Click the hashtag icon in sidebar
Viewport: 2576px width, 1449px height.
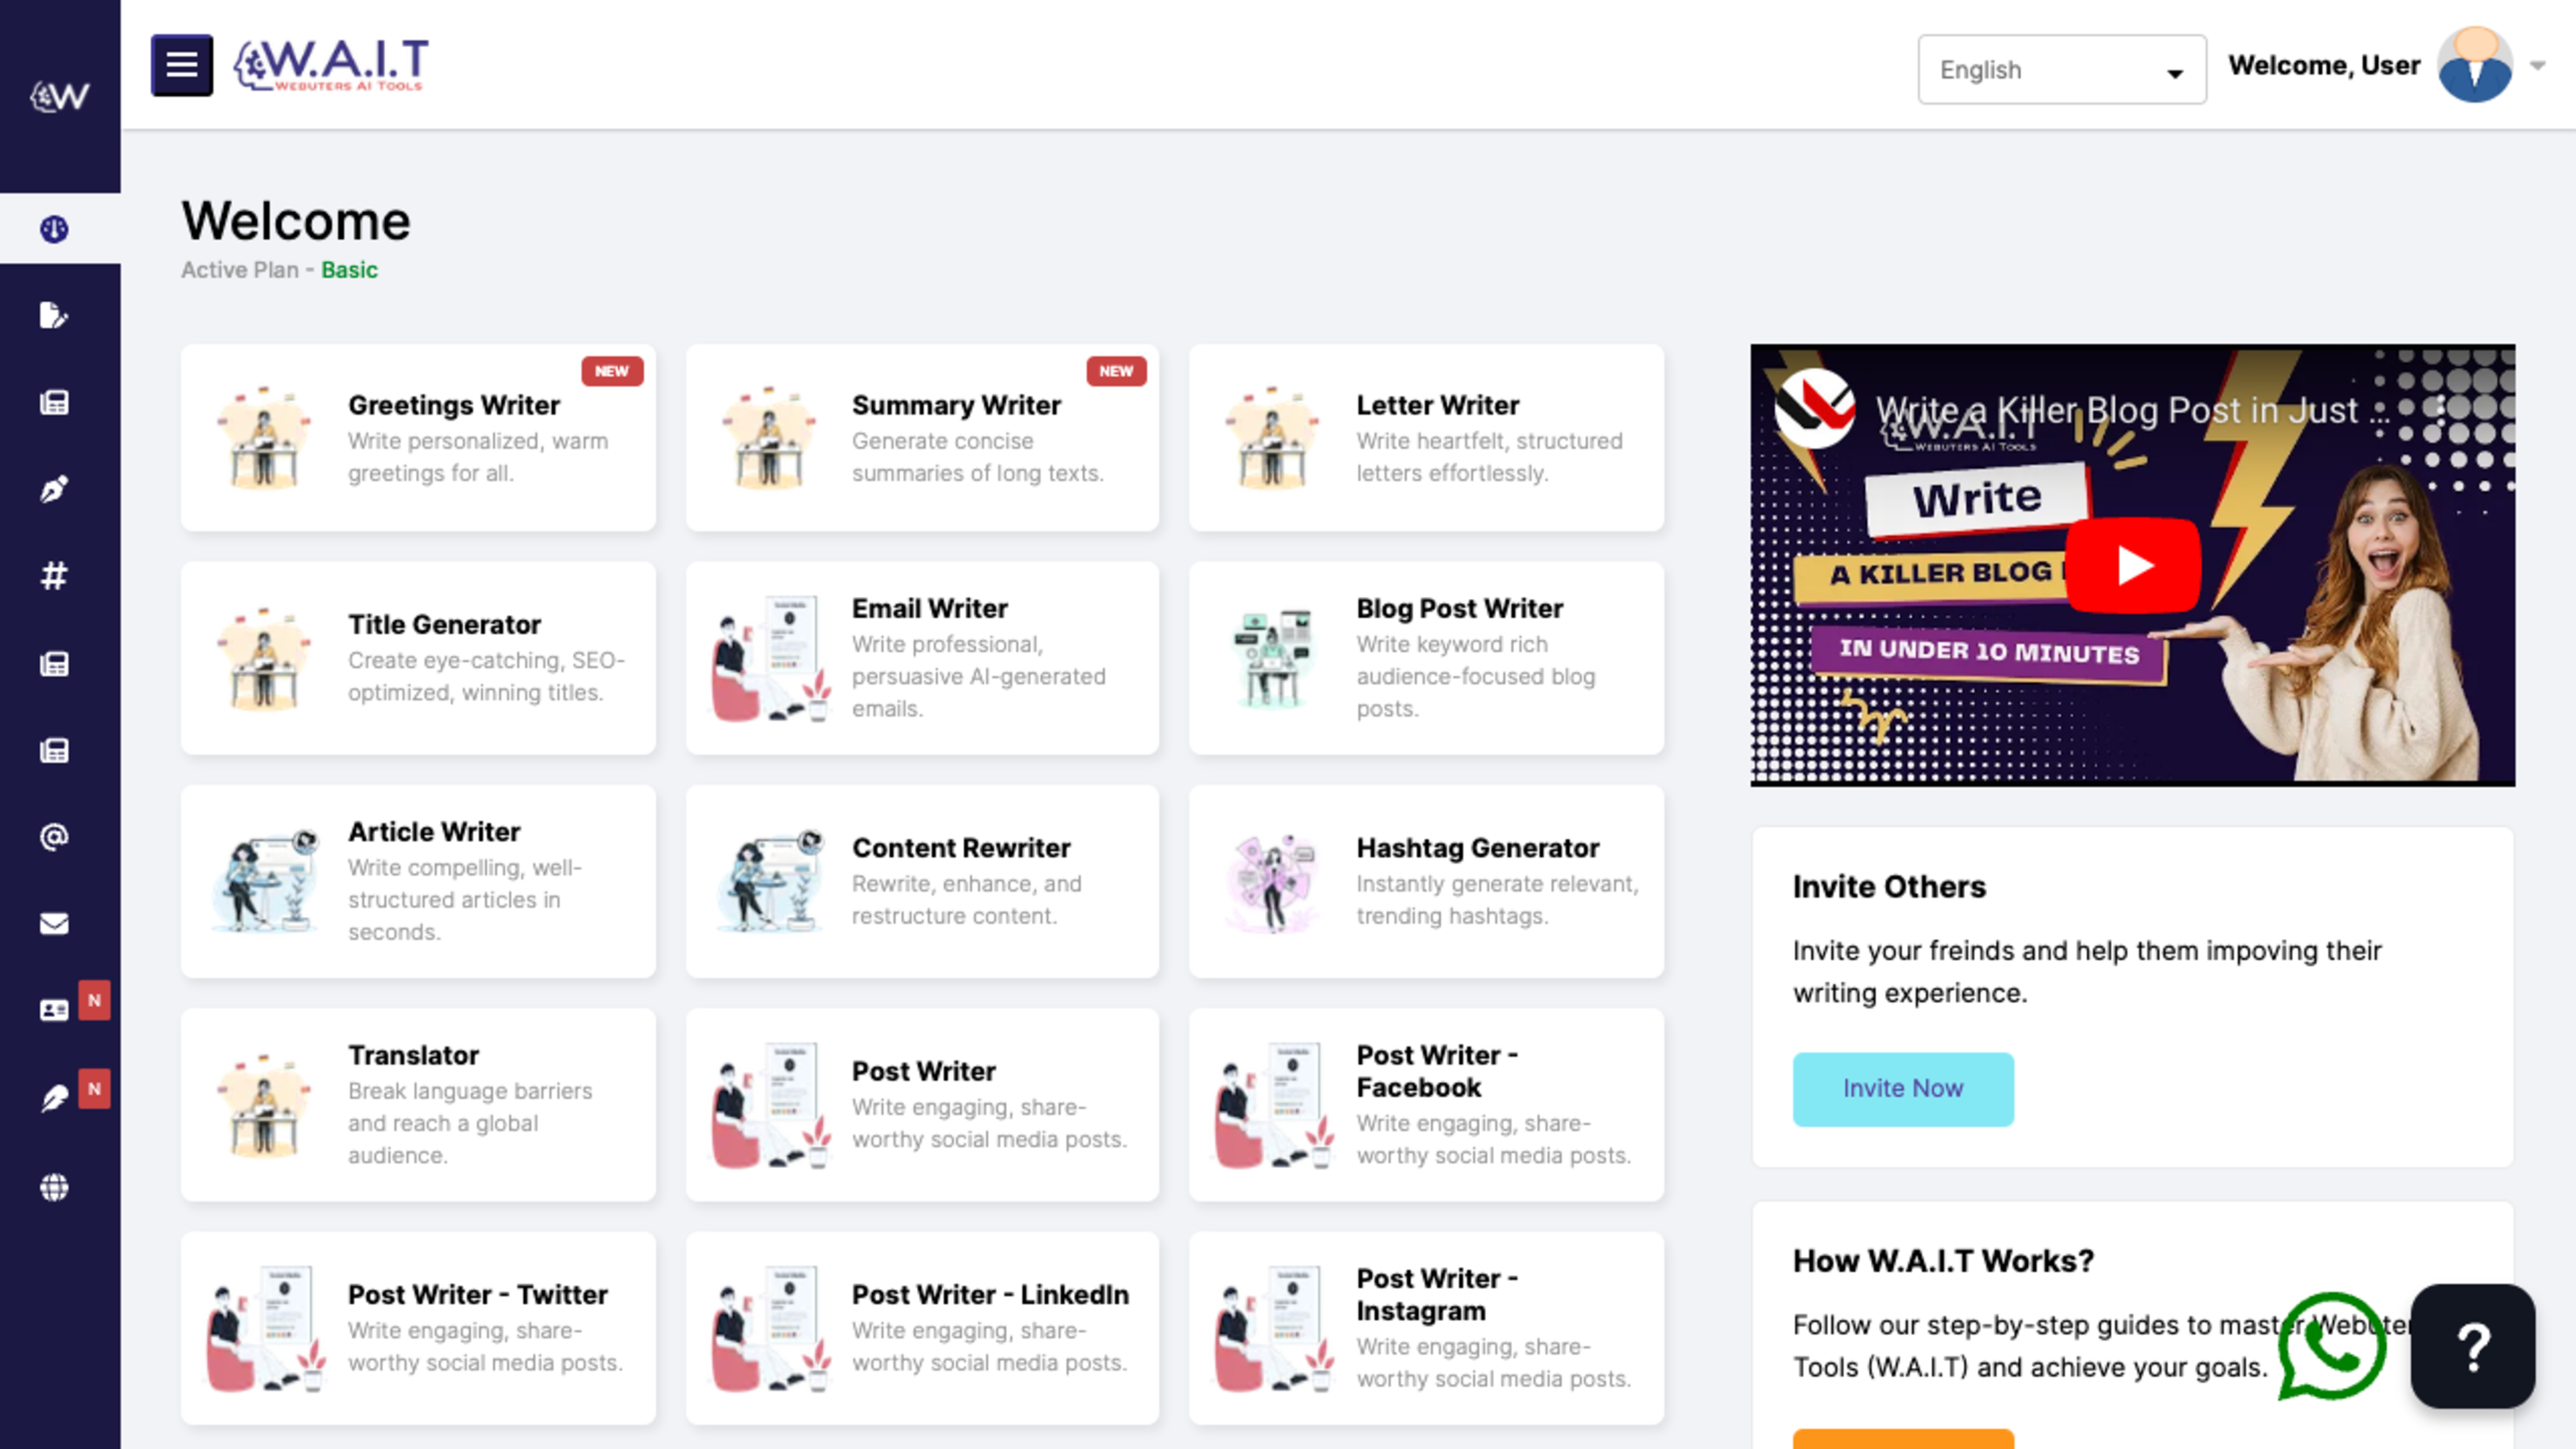pos(55,576)
